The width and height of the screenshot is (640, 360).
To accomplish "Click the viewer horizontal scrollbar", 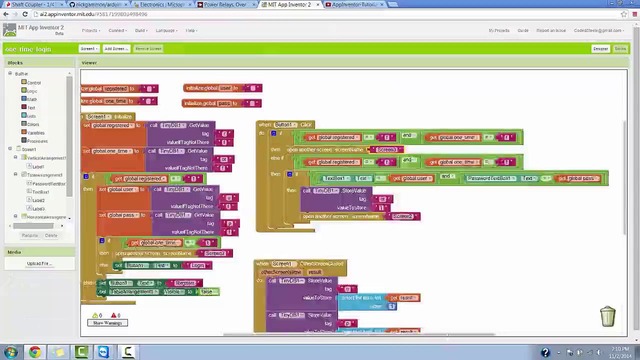I will [x=359, y=334].
